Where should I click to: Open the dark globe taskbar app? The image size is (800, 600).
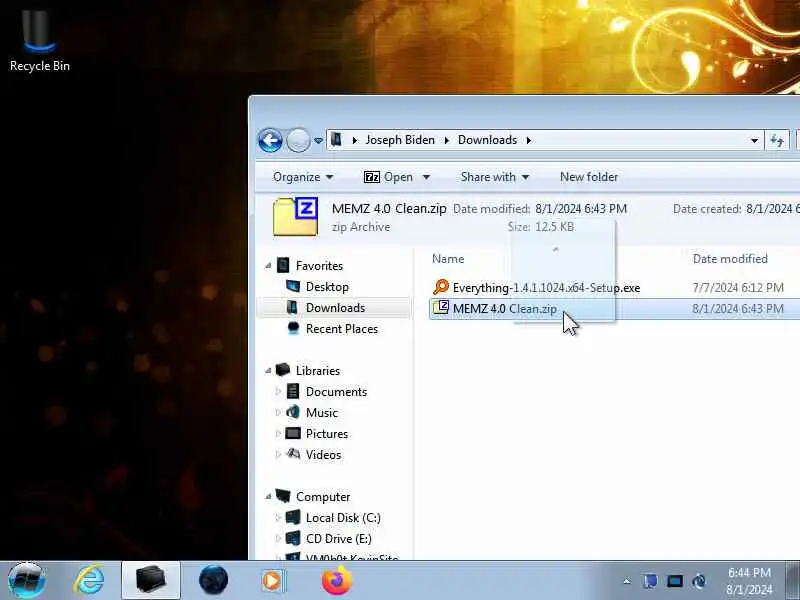213,581
